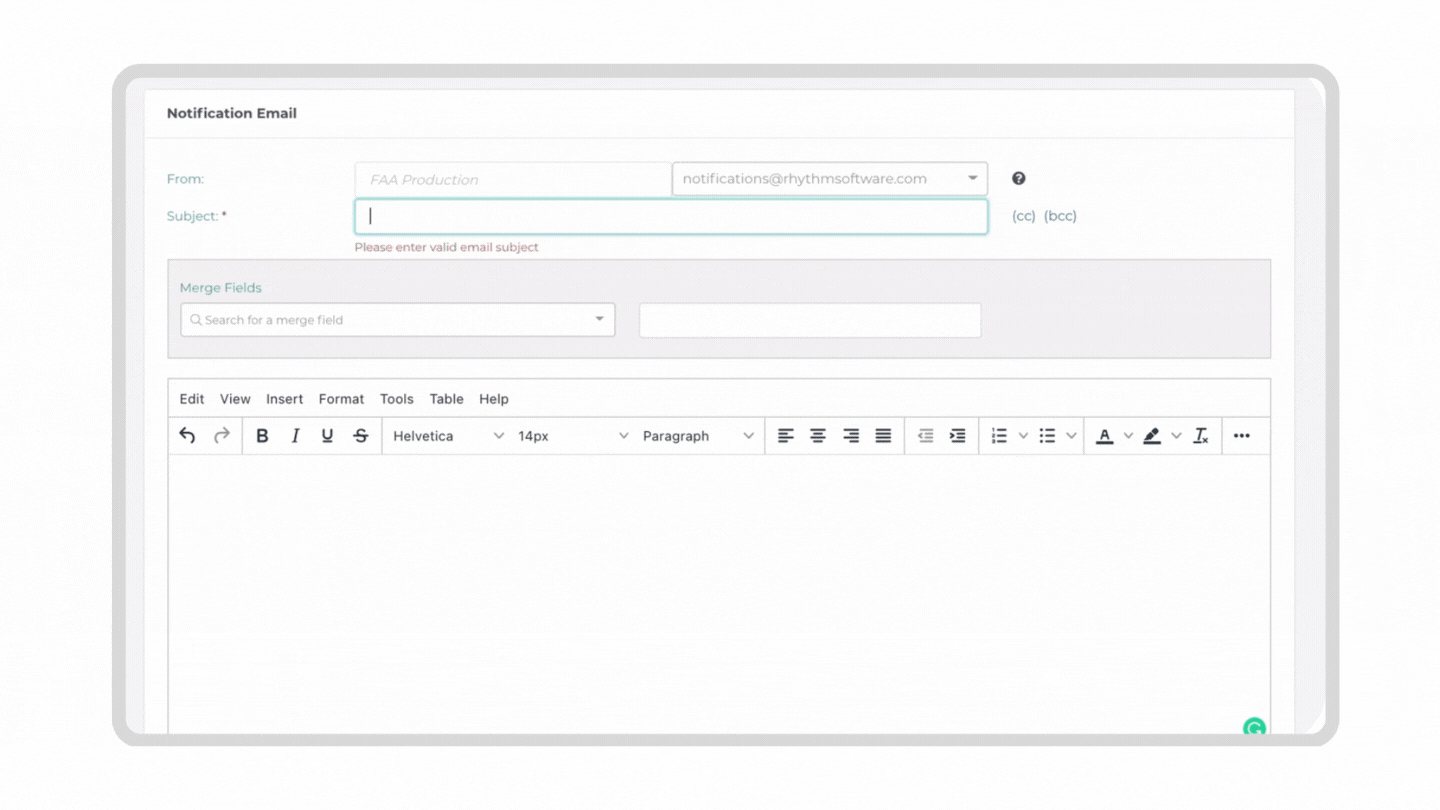
Task: Insert a numbered list
Action: click(x=999, y=436)
